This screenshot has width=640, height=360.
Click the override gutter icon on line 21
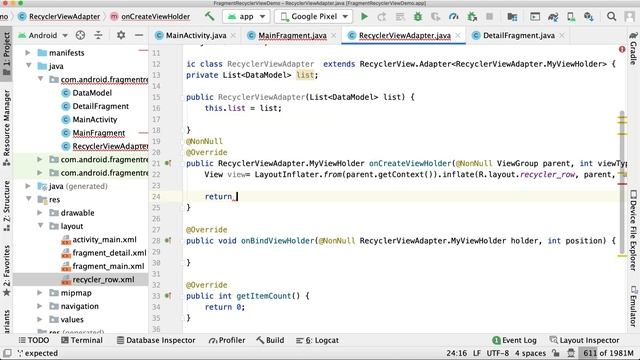(168, 163)
